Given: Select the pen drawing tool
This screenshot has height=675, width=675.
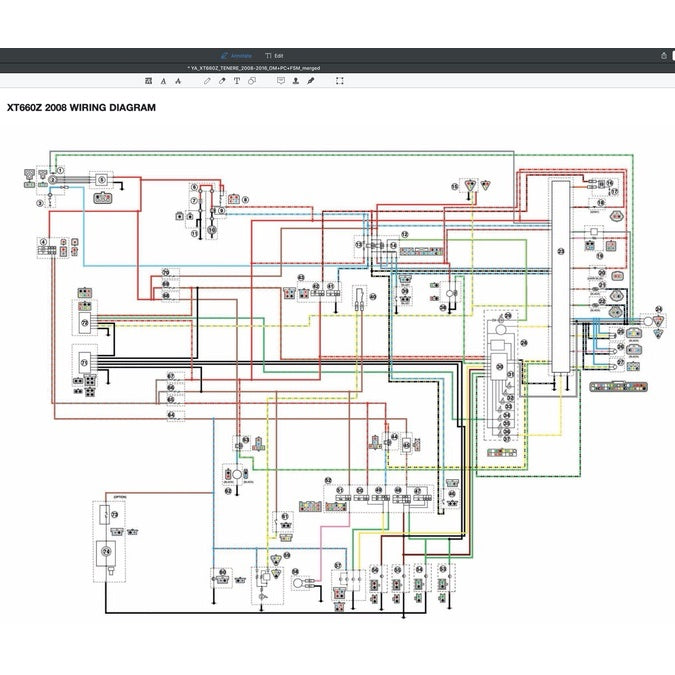Looking at the screenshot, I should [x=207, y=80].
